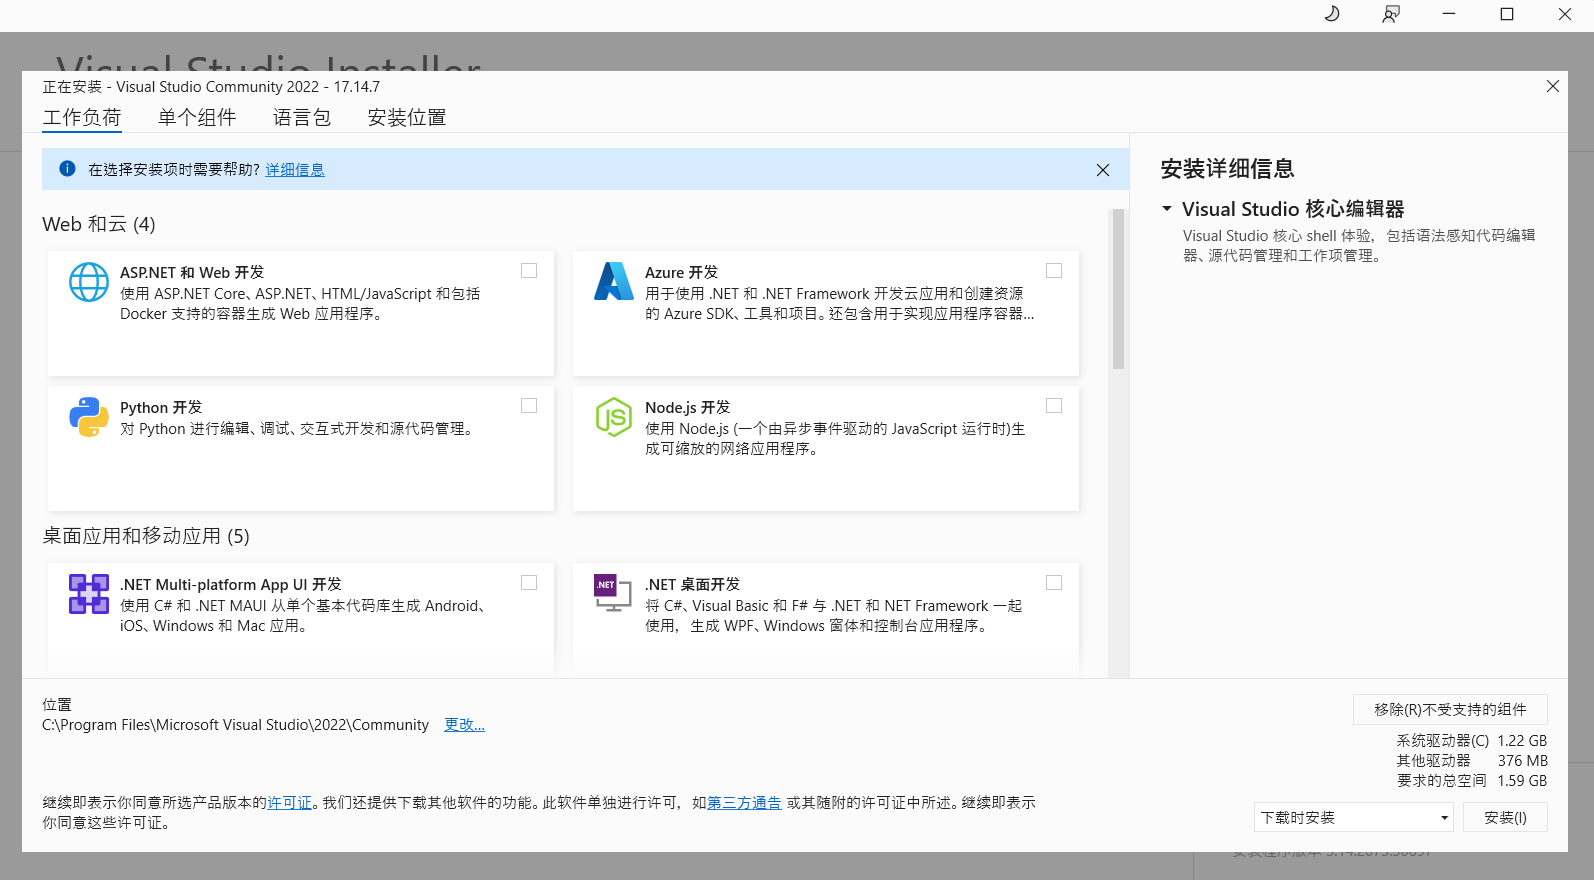Screen dimensions: 1594x880
Task: Click the Azure development logo icon
Action: click(614, 281)
